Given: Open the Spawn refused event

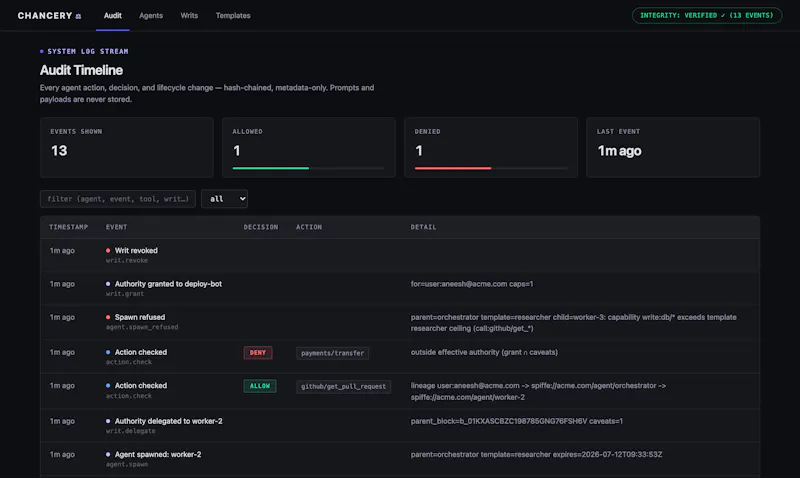Looking at the screenshot, I should click(x=140, y=317).
